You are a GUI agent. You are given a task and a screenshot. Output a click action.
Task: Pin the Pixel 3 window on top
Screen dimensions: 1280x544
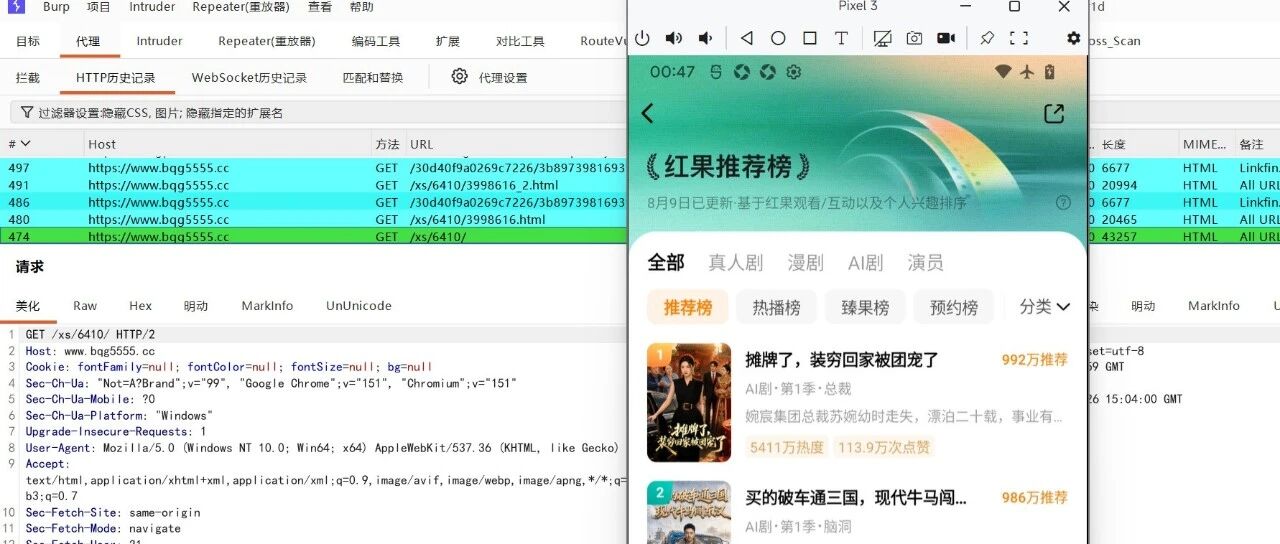pyautogui.click(x=987, y=38)
